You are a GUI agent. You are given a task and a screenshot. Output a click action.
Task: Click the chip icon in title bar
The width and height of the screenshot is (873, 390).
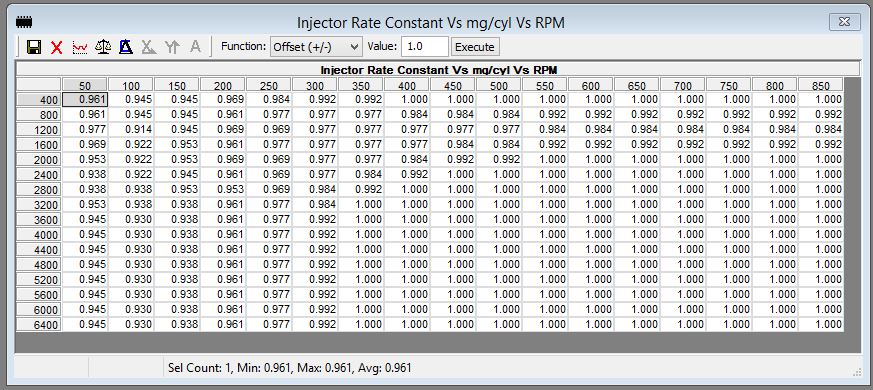tap(24, 22)
